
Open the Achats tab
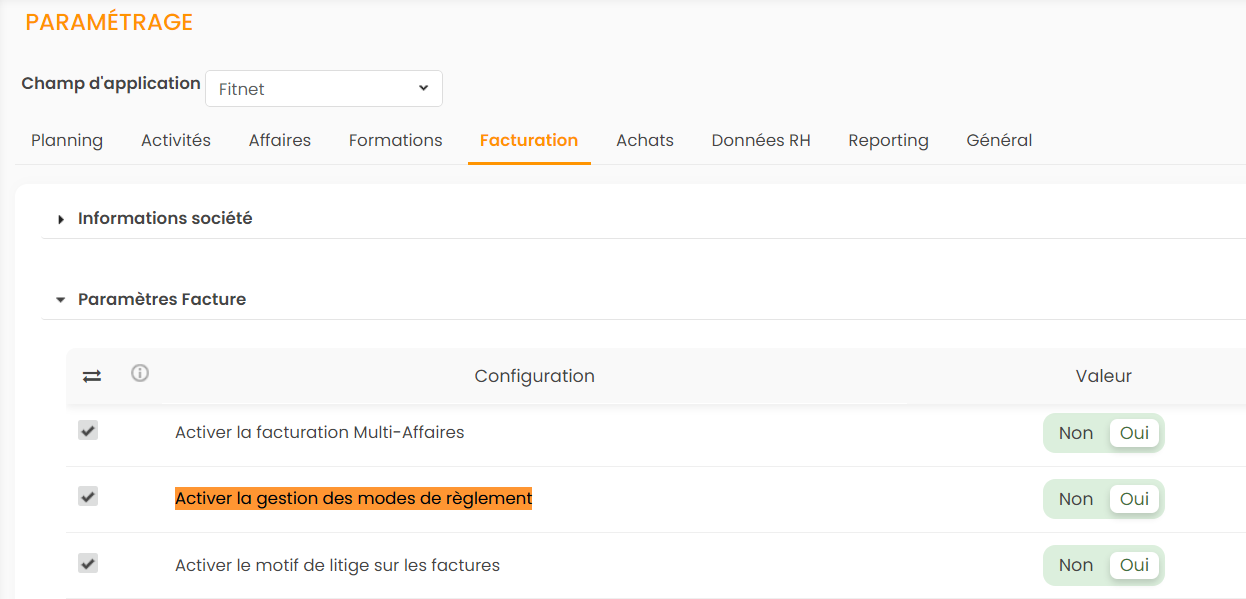click(x=645, y=140)
